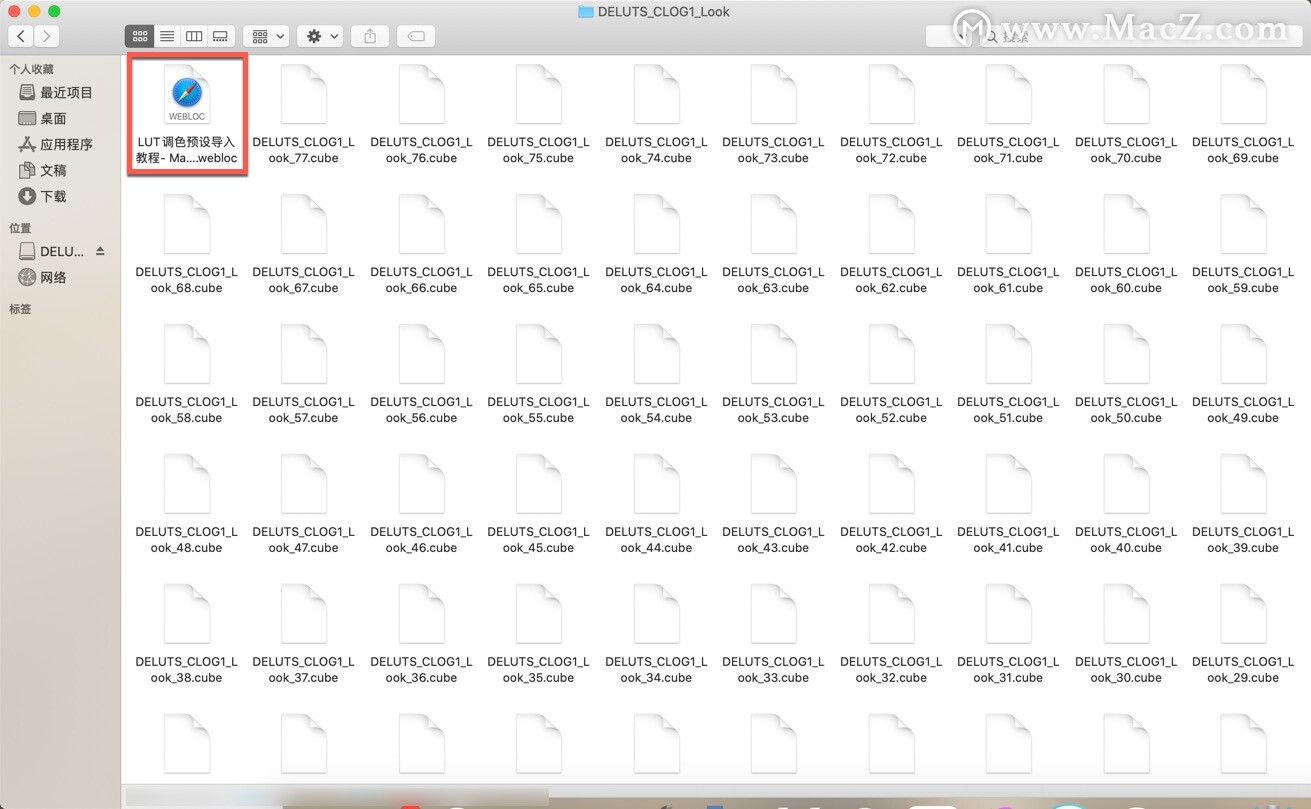Select file icon DELUTS_CLOG1_Look_65.cube
The width and height of the screenshot is (1311, 809).
pyautogui.click(x=539, y=226)
